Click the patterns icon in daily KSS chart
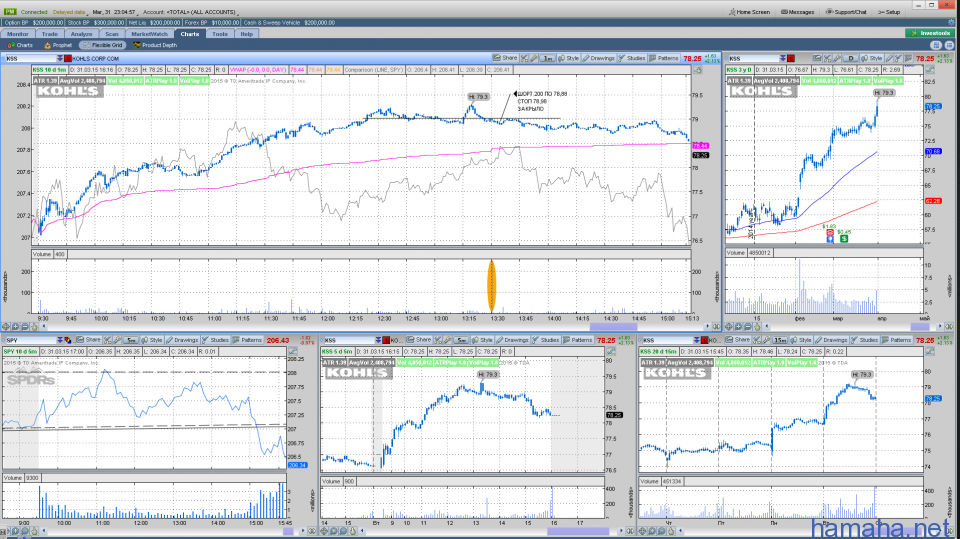This screenshot has height=539, width=960. point(908,58)
